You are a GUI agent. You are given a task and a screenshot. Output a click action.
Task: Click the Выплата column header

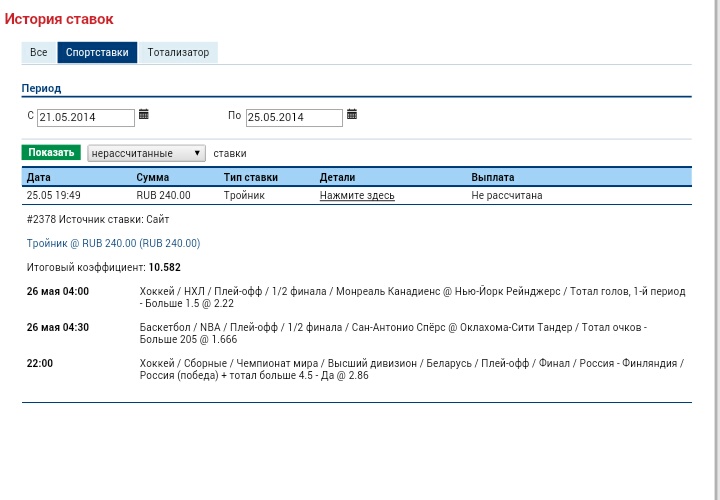pos(493,177)
